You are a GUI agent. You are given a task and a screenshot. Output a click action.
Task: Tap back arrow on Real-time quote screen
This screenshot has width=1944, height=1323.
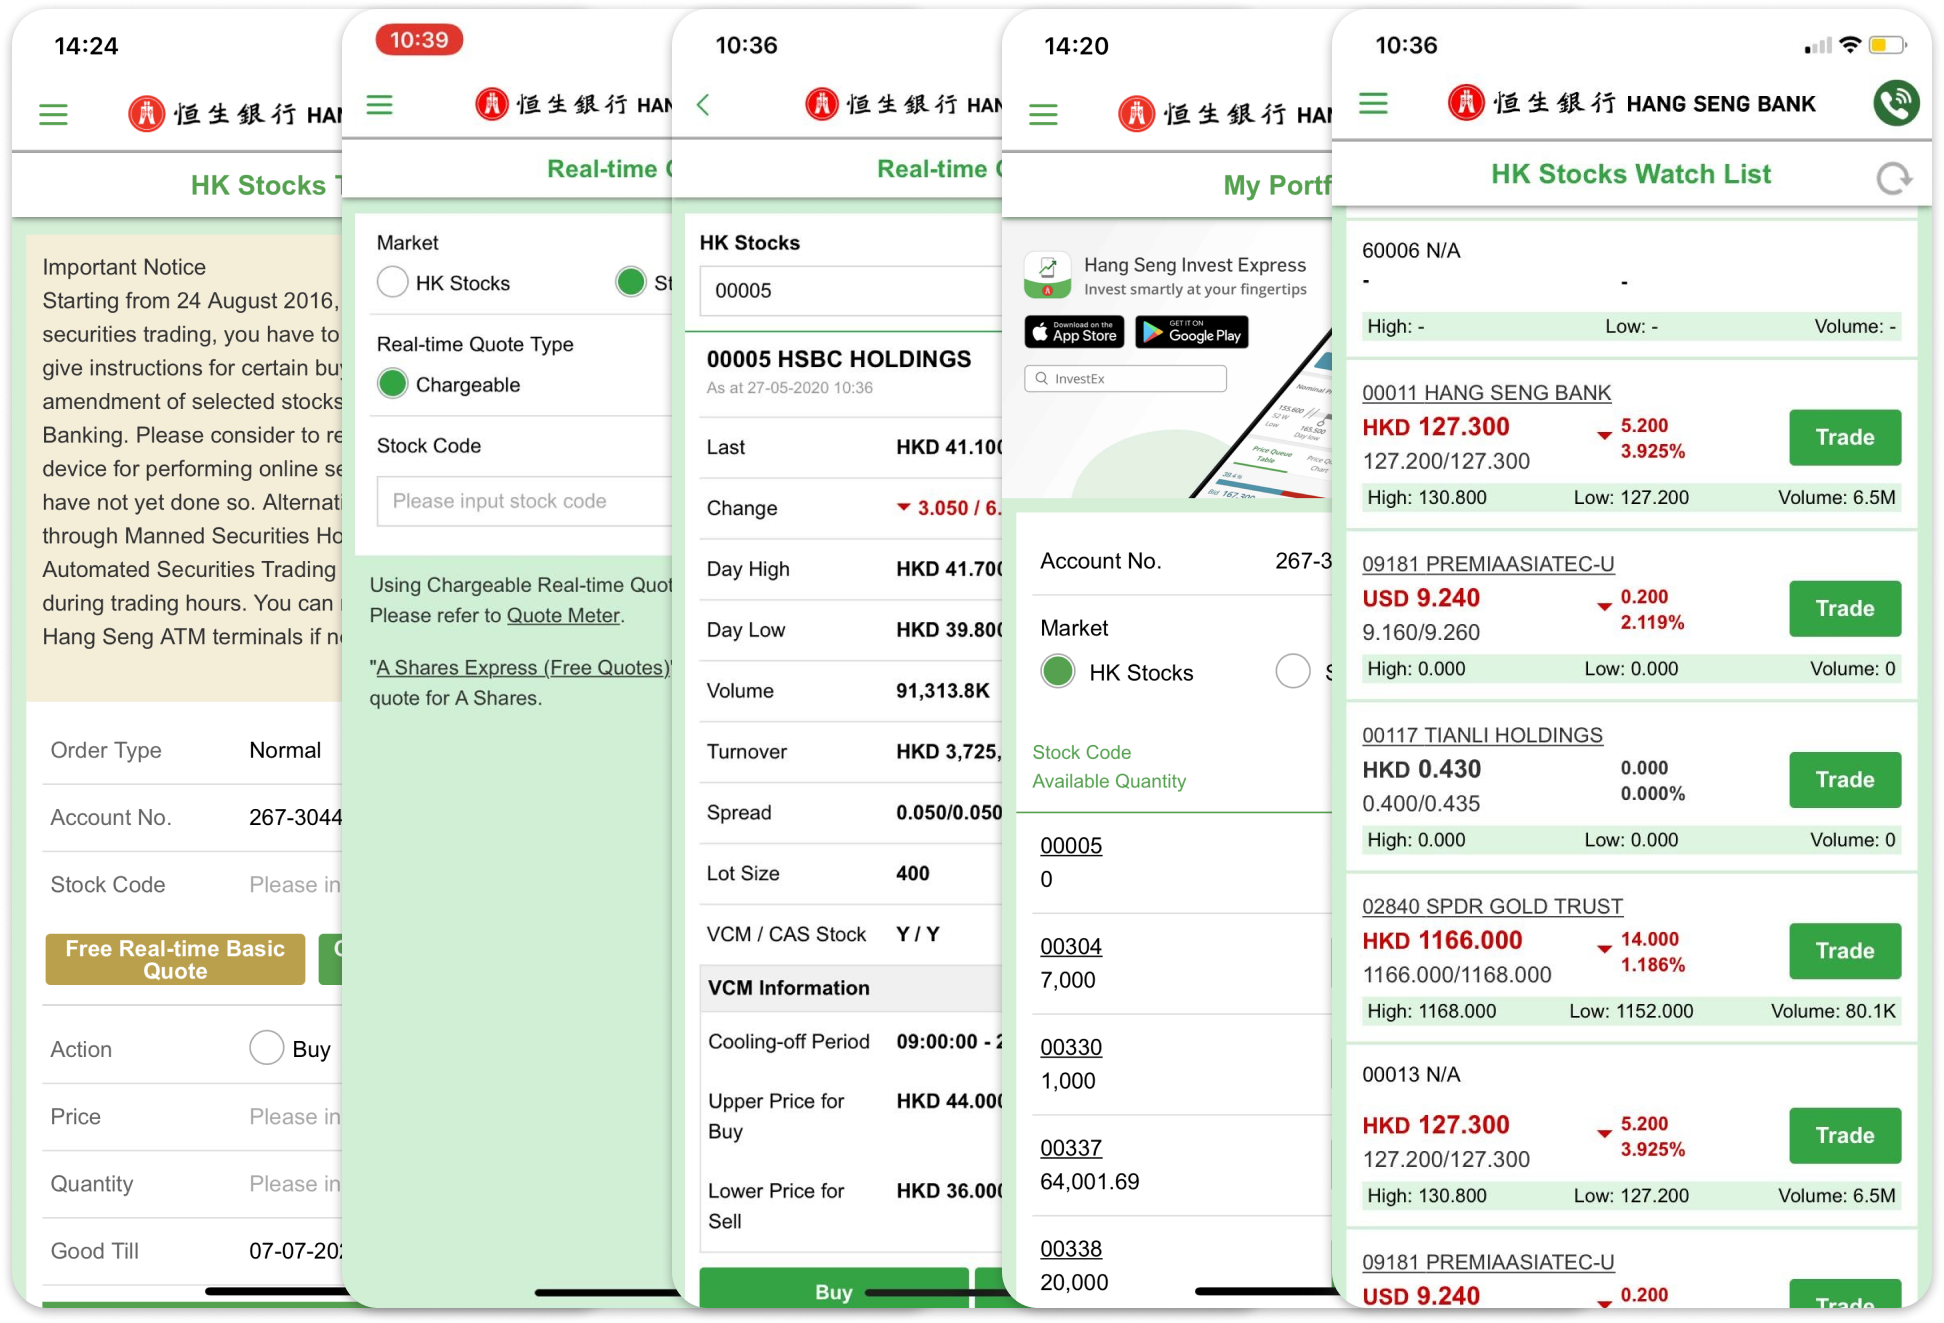point(703,105)
